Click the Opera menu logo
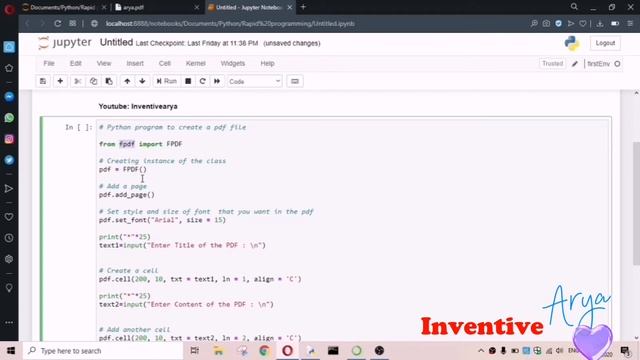The image size is (640, 360). [9, 9]
